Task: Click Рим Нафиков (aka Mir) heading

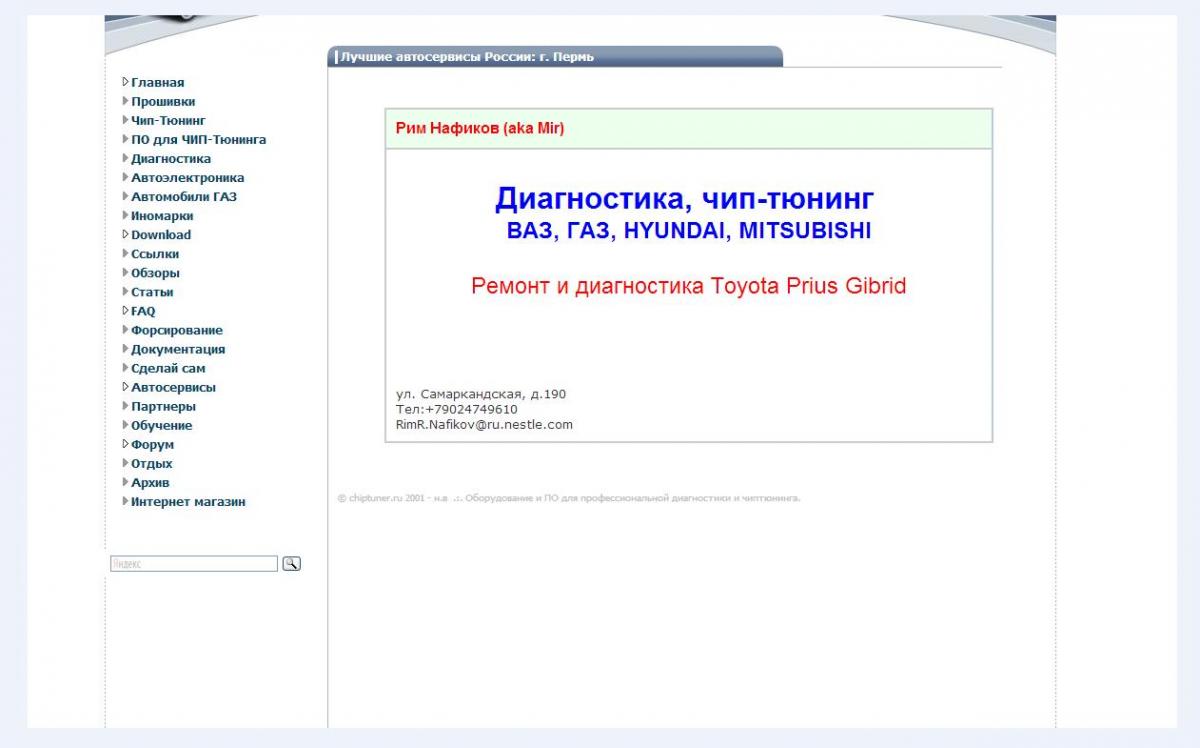Action: 480,128
